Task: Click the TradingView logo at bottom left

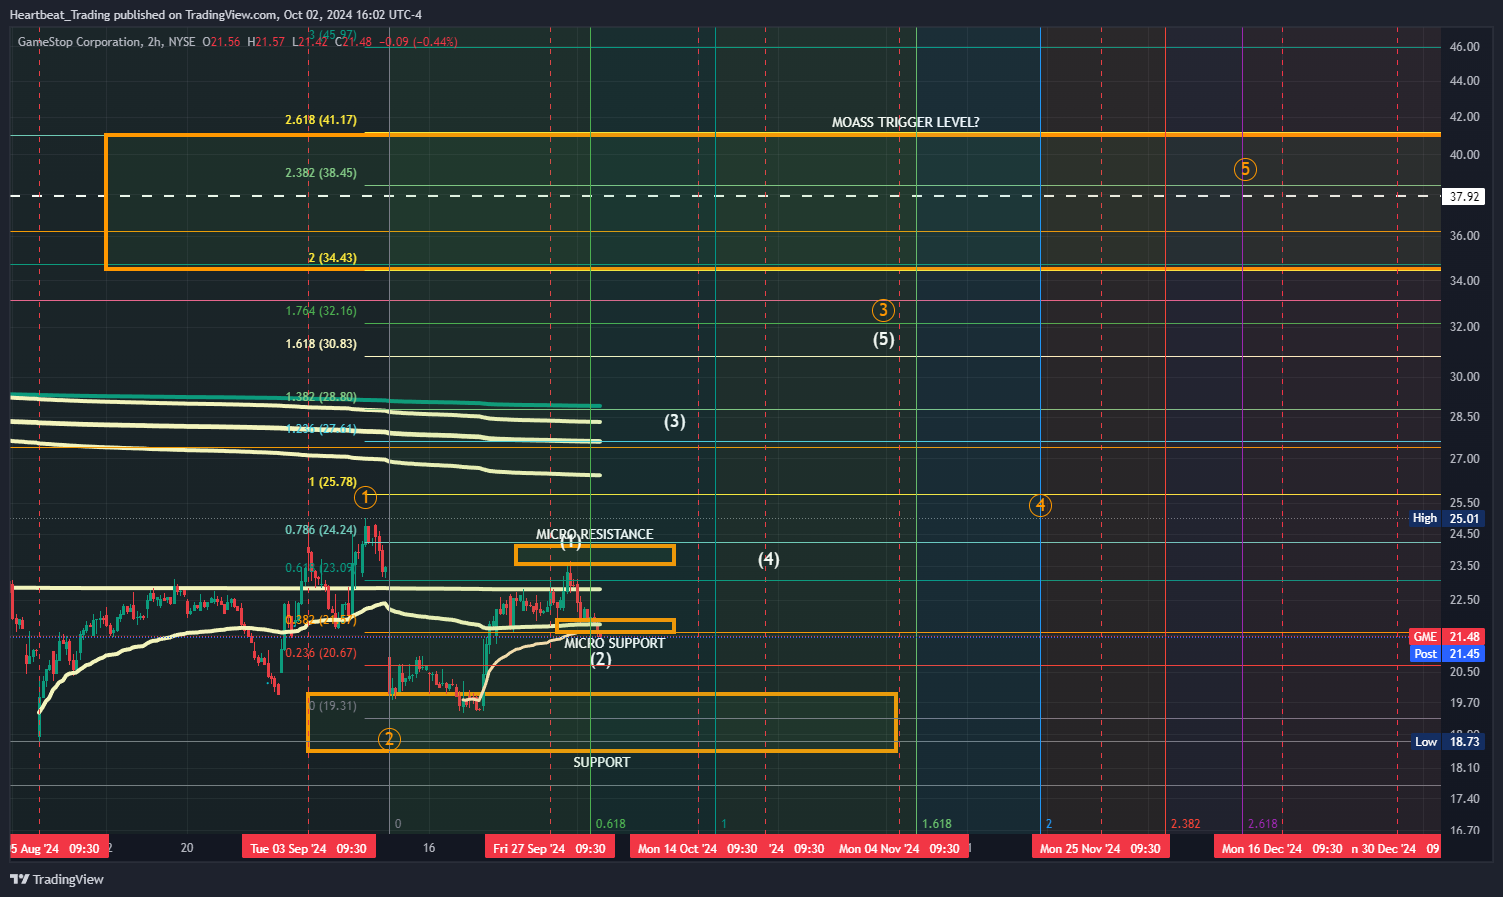Action: pyautogui.click(x=57, y=879)
